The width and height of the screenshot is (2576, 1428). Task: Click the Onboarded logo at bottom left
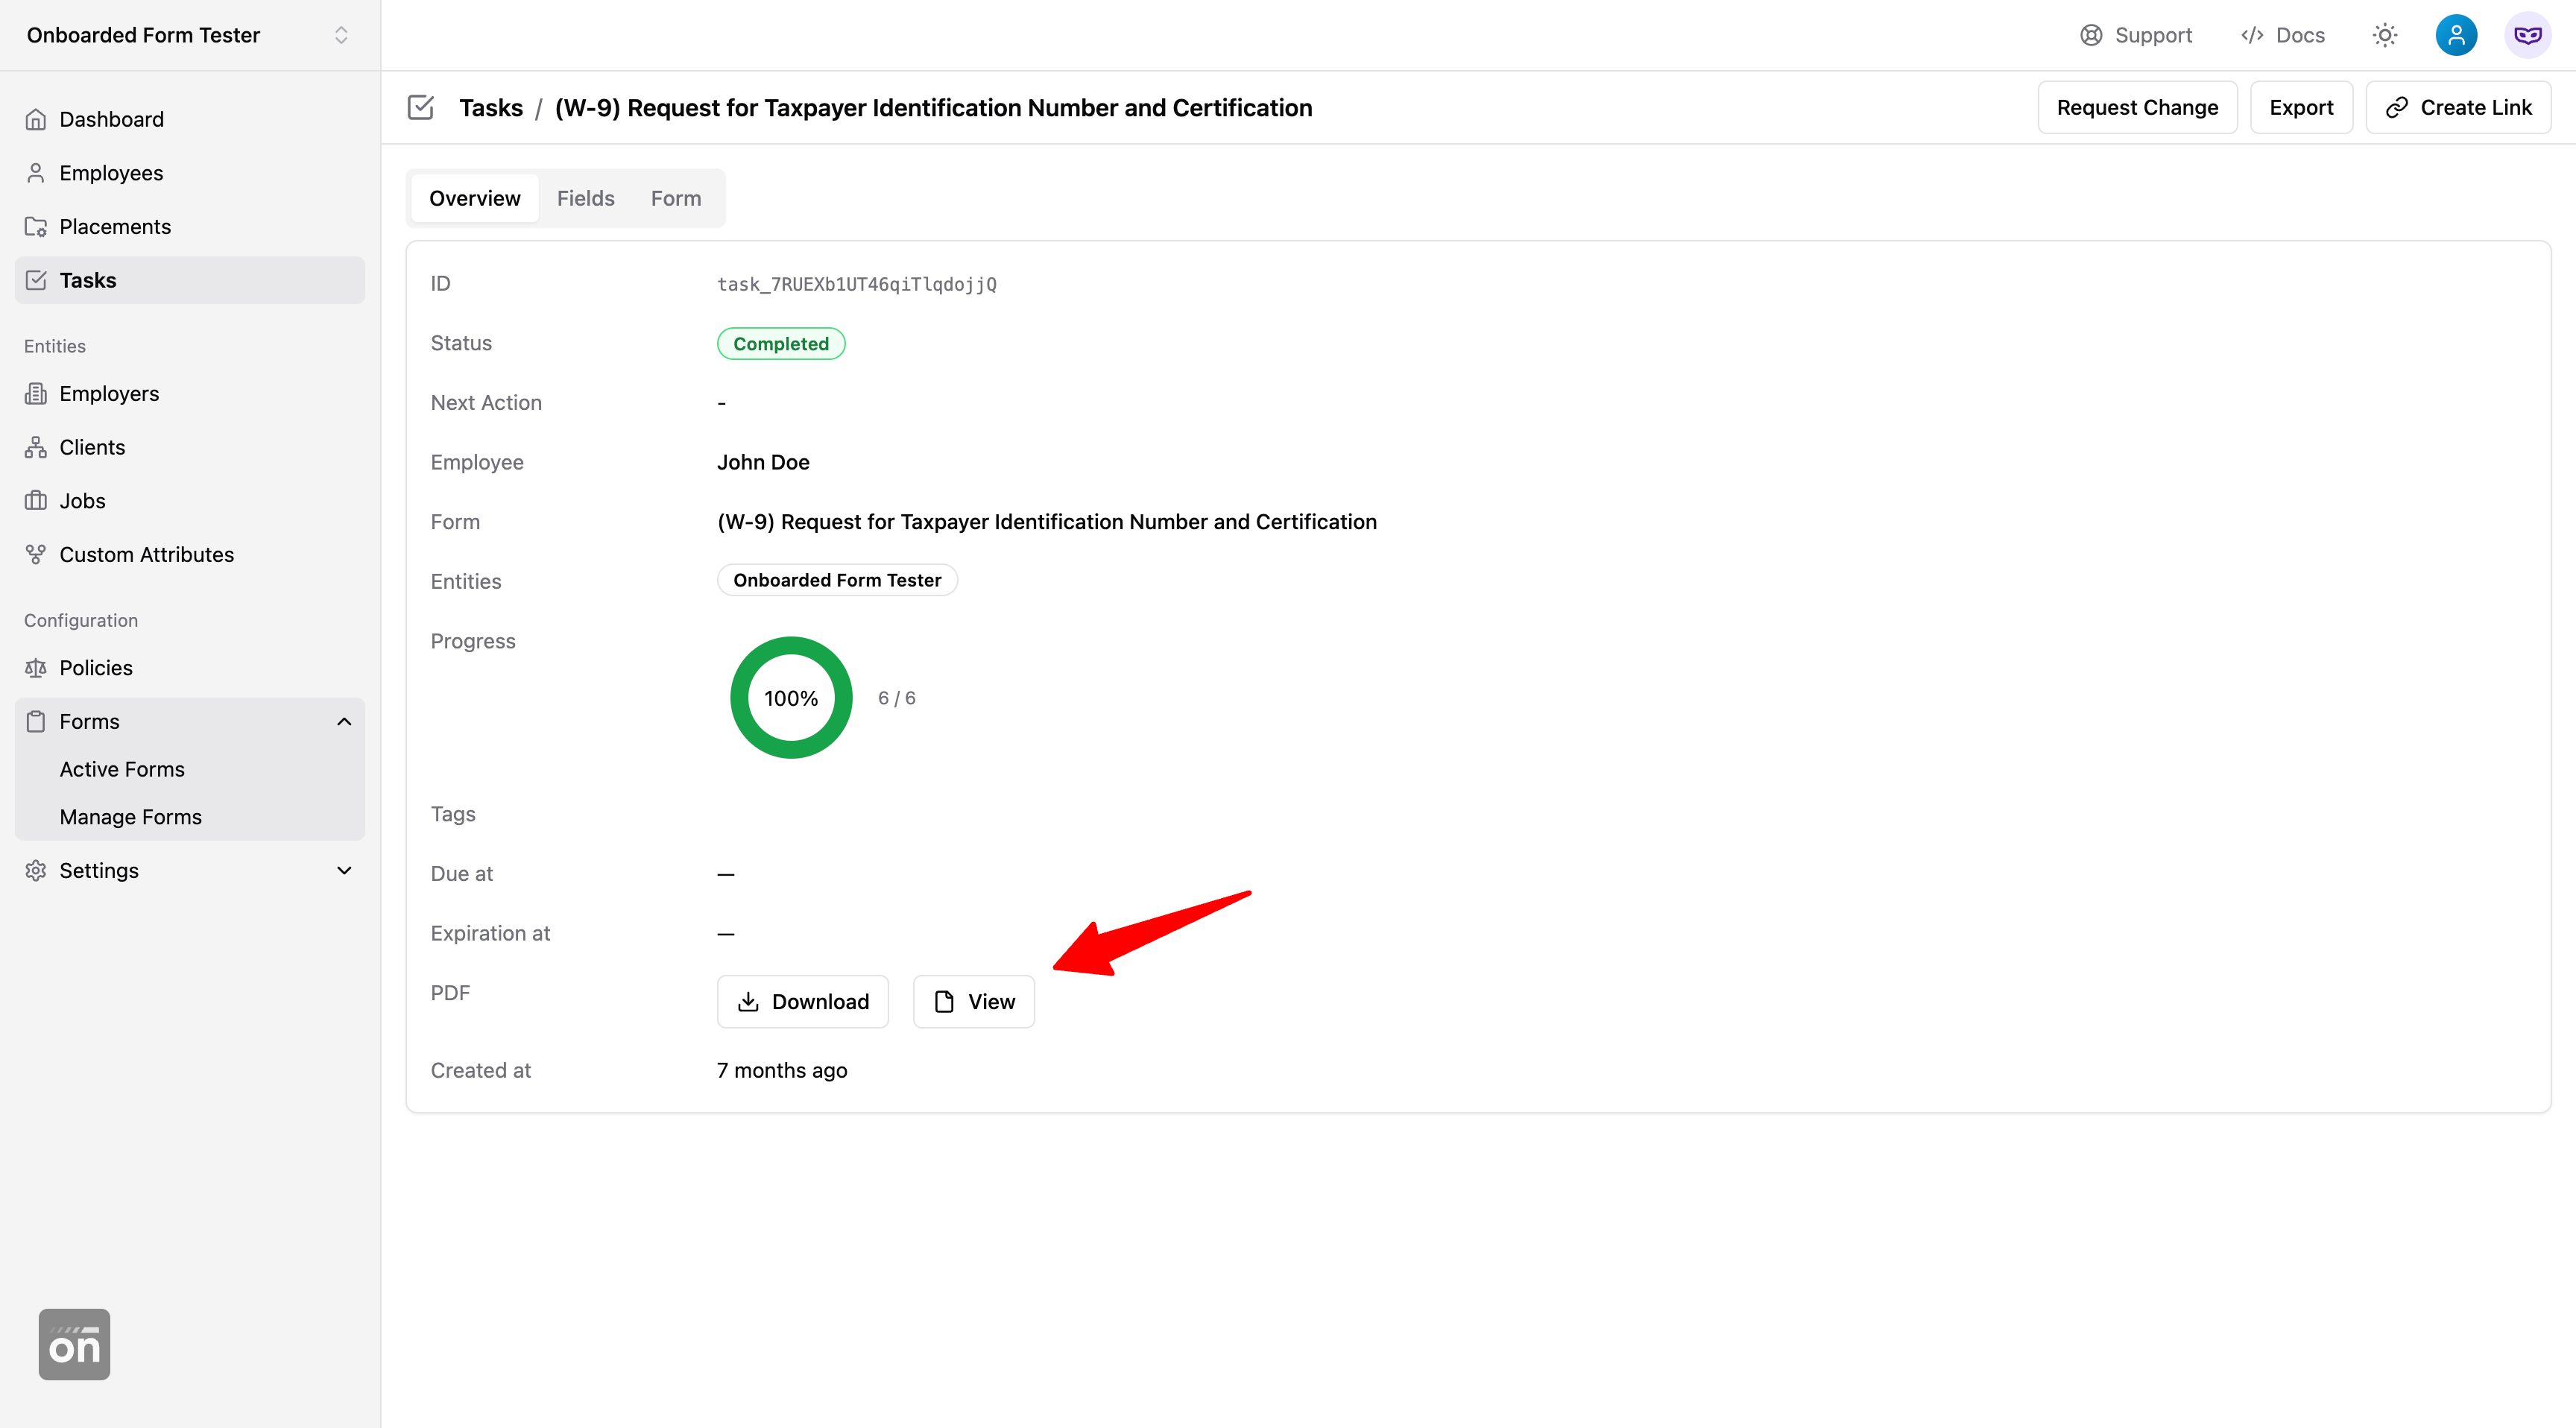(74, 1344)
